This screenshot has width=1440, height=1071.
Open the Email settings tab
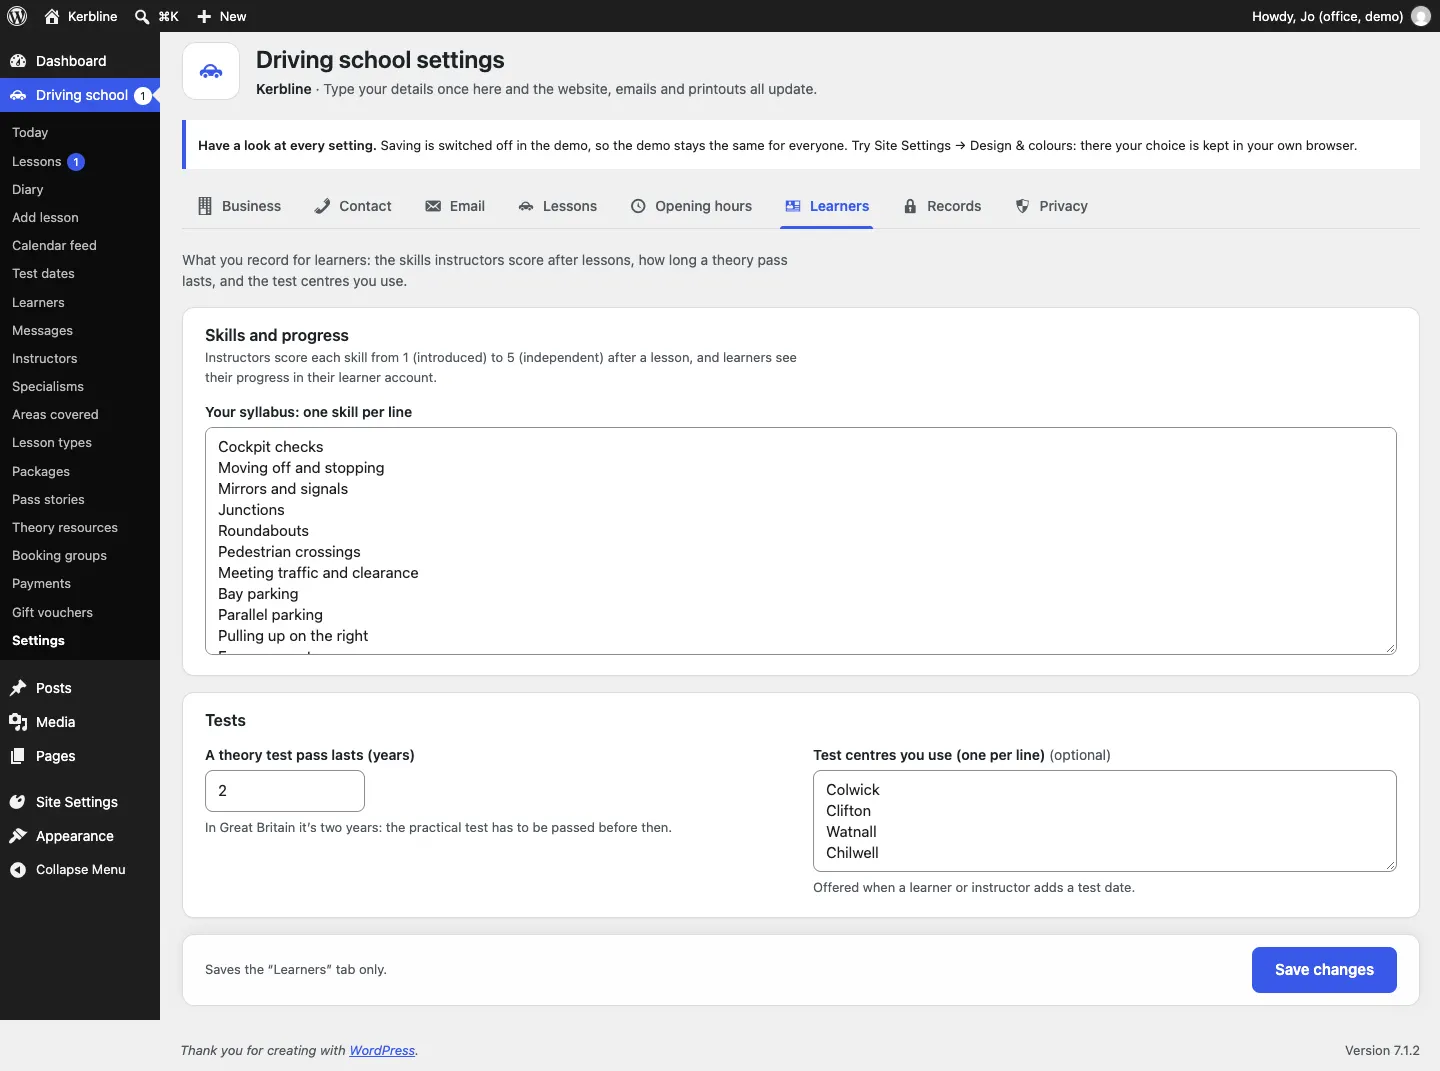click(455, 206)
